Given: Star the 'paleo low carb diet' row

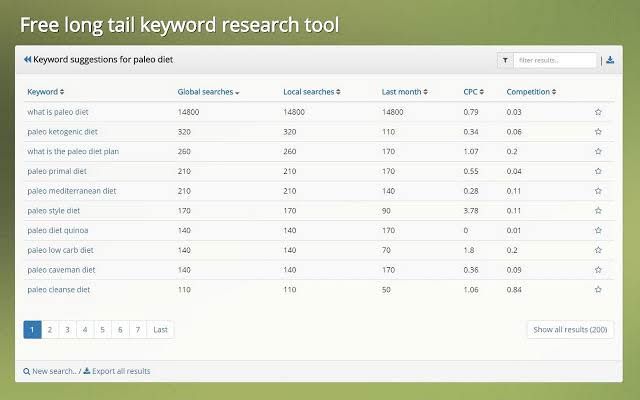Looking at the screenshot, I should (598, 250).
